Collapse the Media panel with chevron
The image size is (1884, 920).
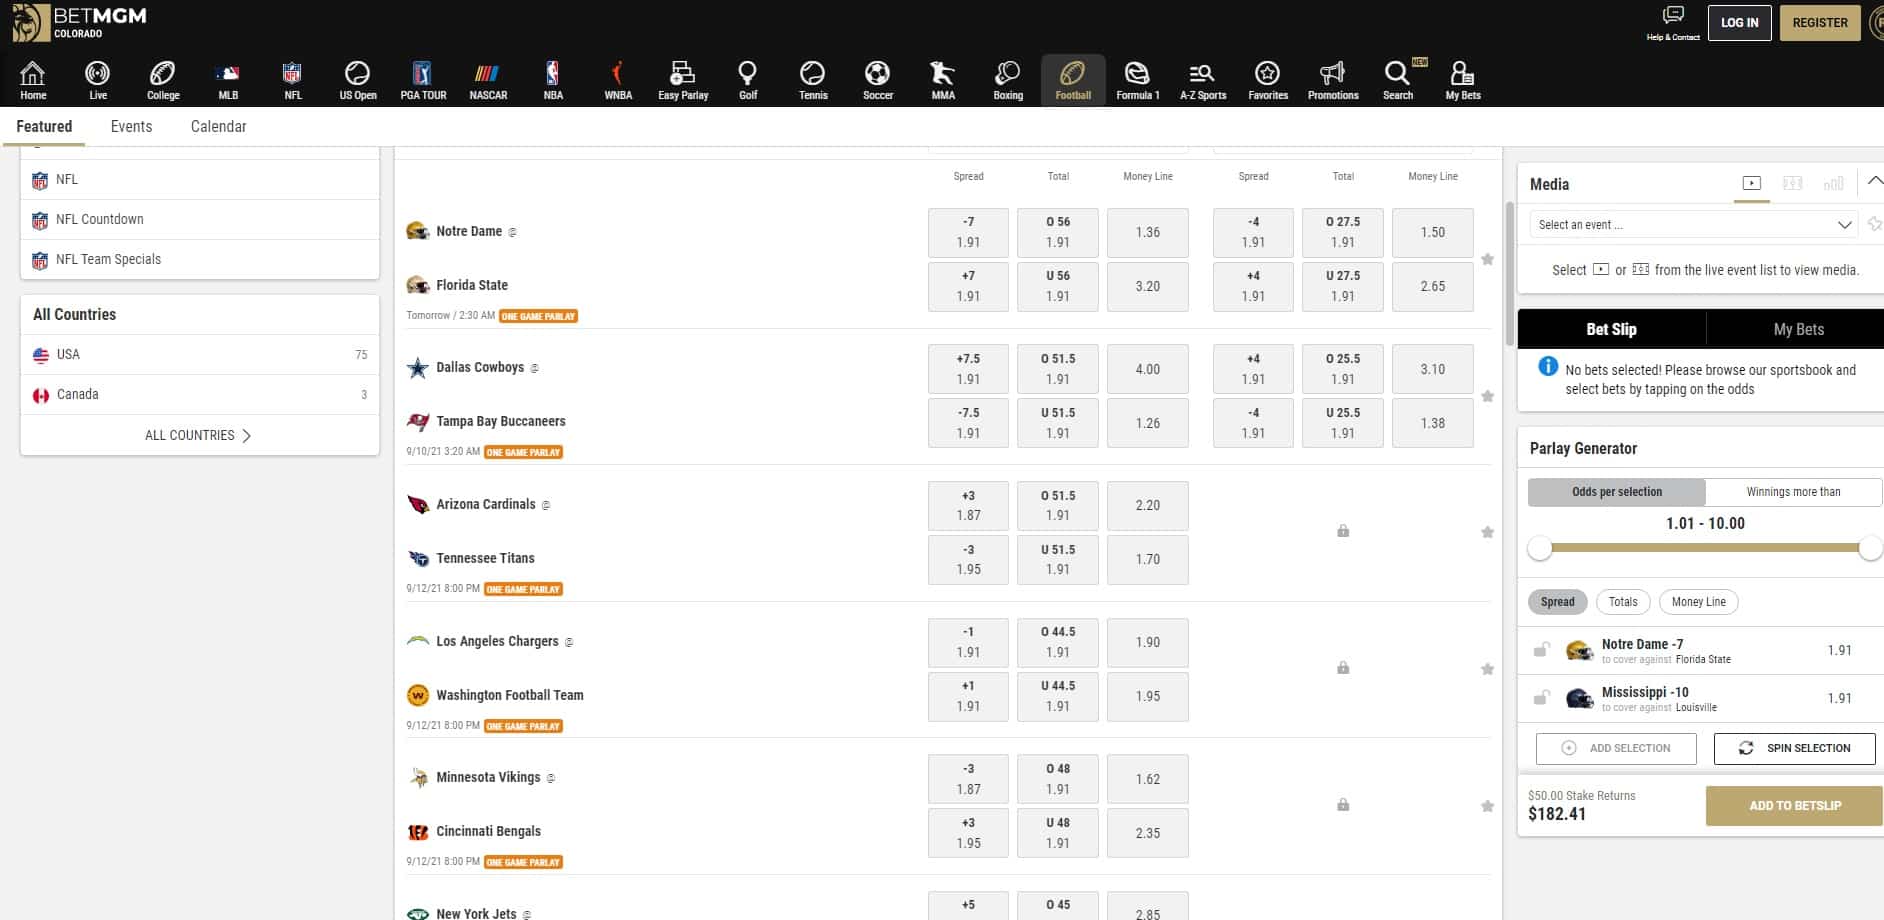pyautogui.click(x=1874, y=182)
